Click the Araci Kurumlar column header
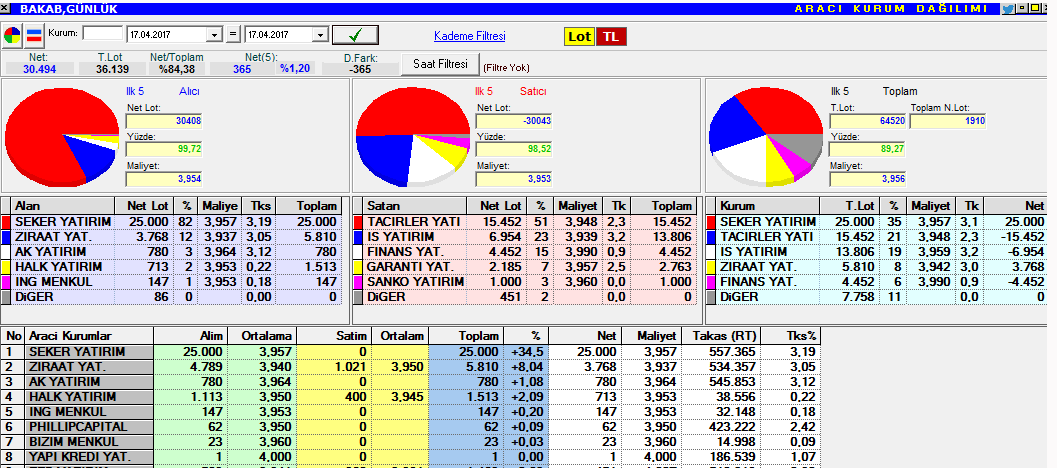Viewport: 1057px width, 468px height. 89,336
